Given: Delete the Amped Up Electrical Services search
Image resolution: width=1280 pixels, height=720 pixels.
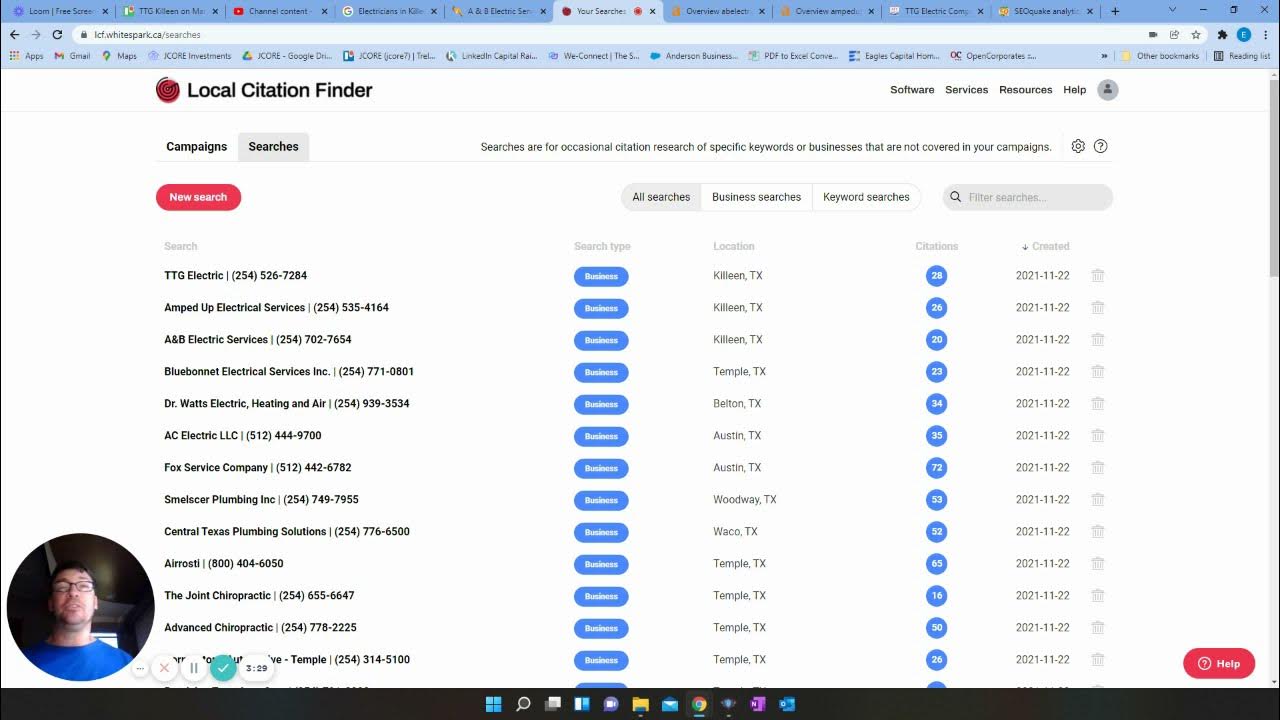Looking at the screenshot, I should click(1097, 307).
